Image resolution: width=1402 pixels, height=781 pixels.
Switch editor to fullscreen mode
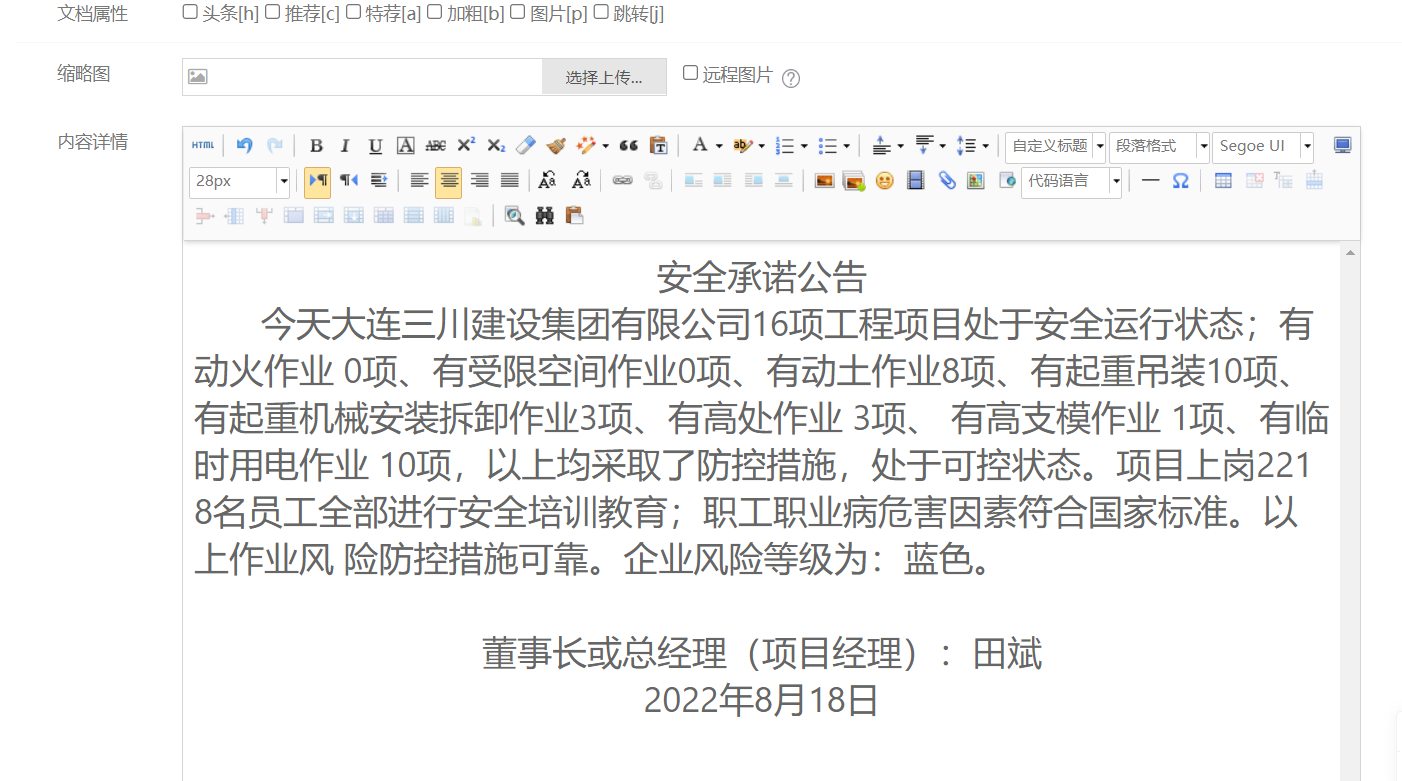(1342, 146)
